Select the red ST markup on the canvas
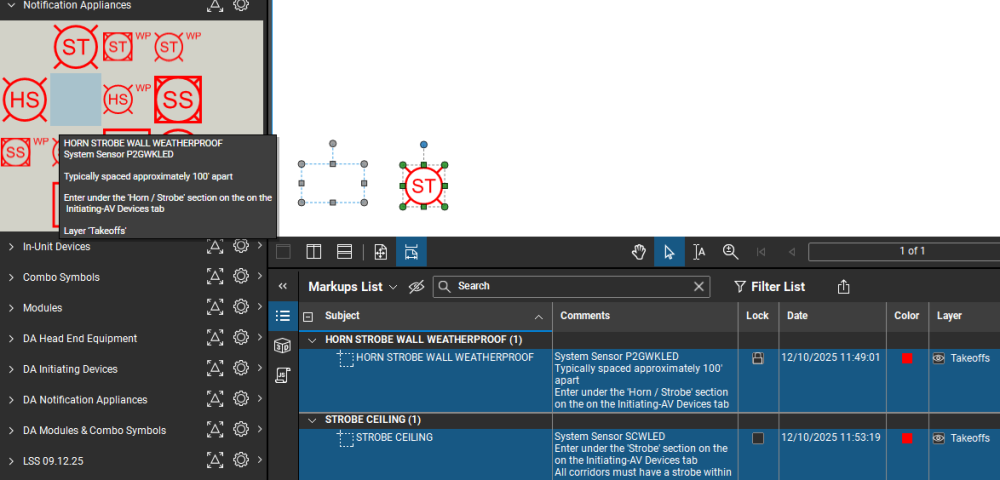The width and height of the screenshot is (1000, 480). point(423,185)
